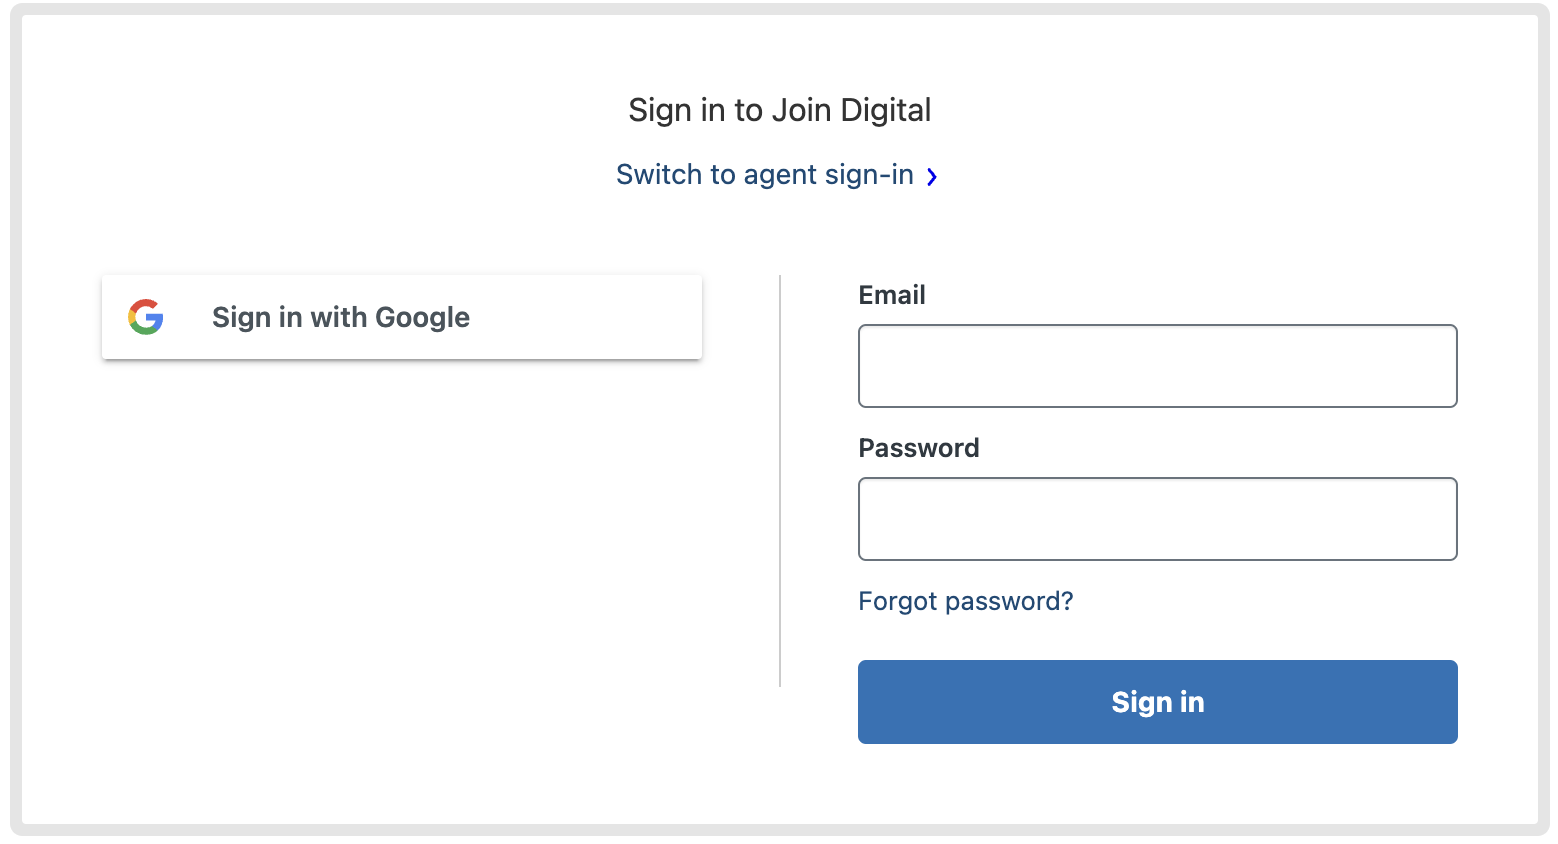Screen dimensions: 1558x844
Task: Select the Sign in with Google button
Action: [x=402, y=317]
